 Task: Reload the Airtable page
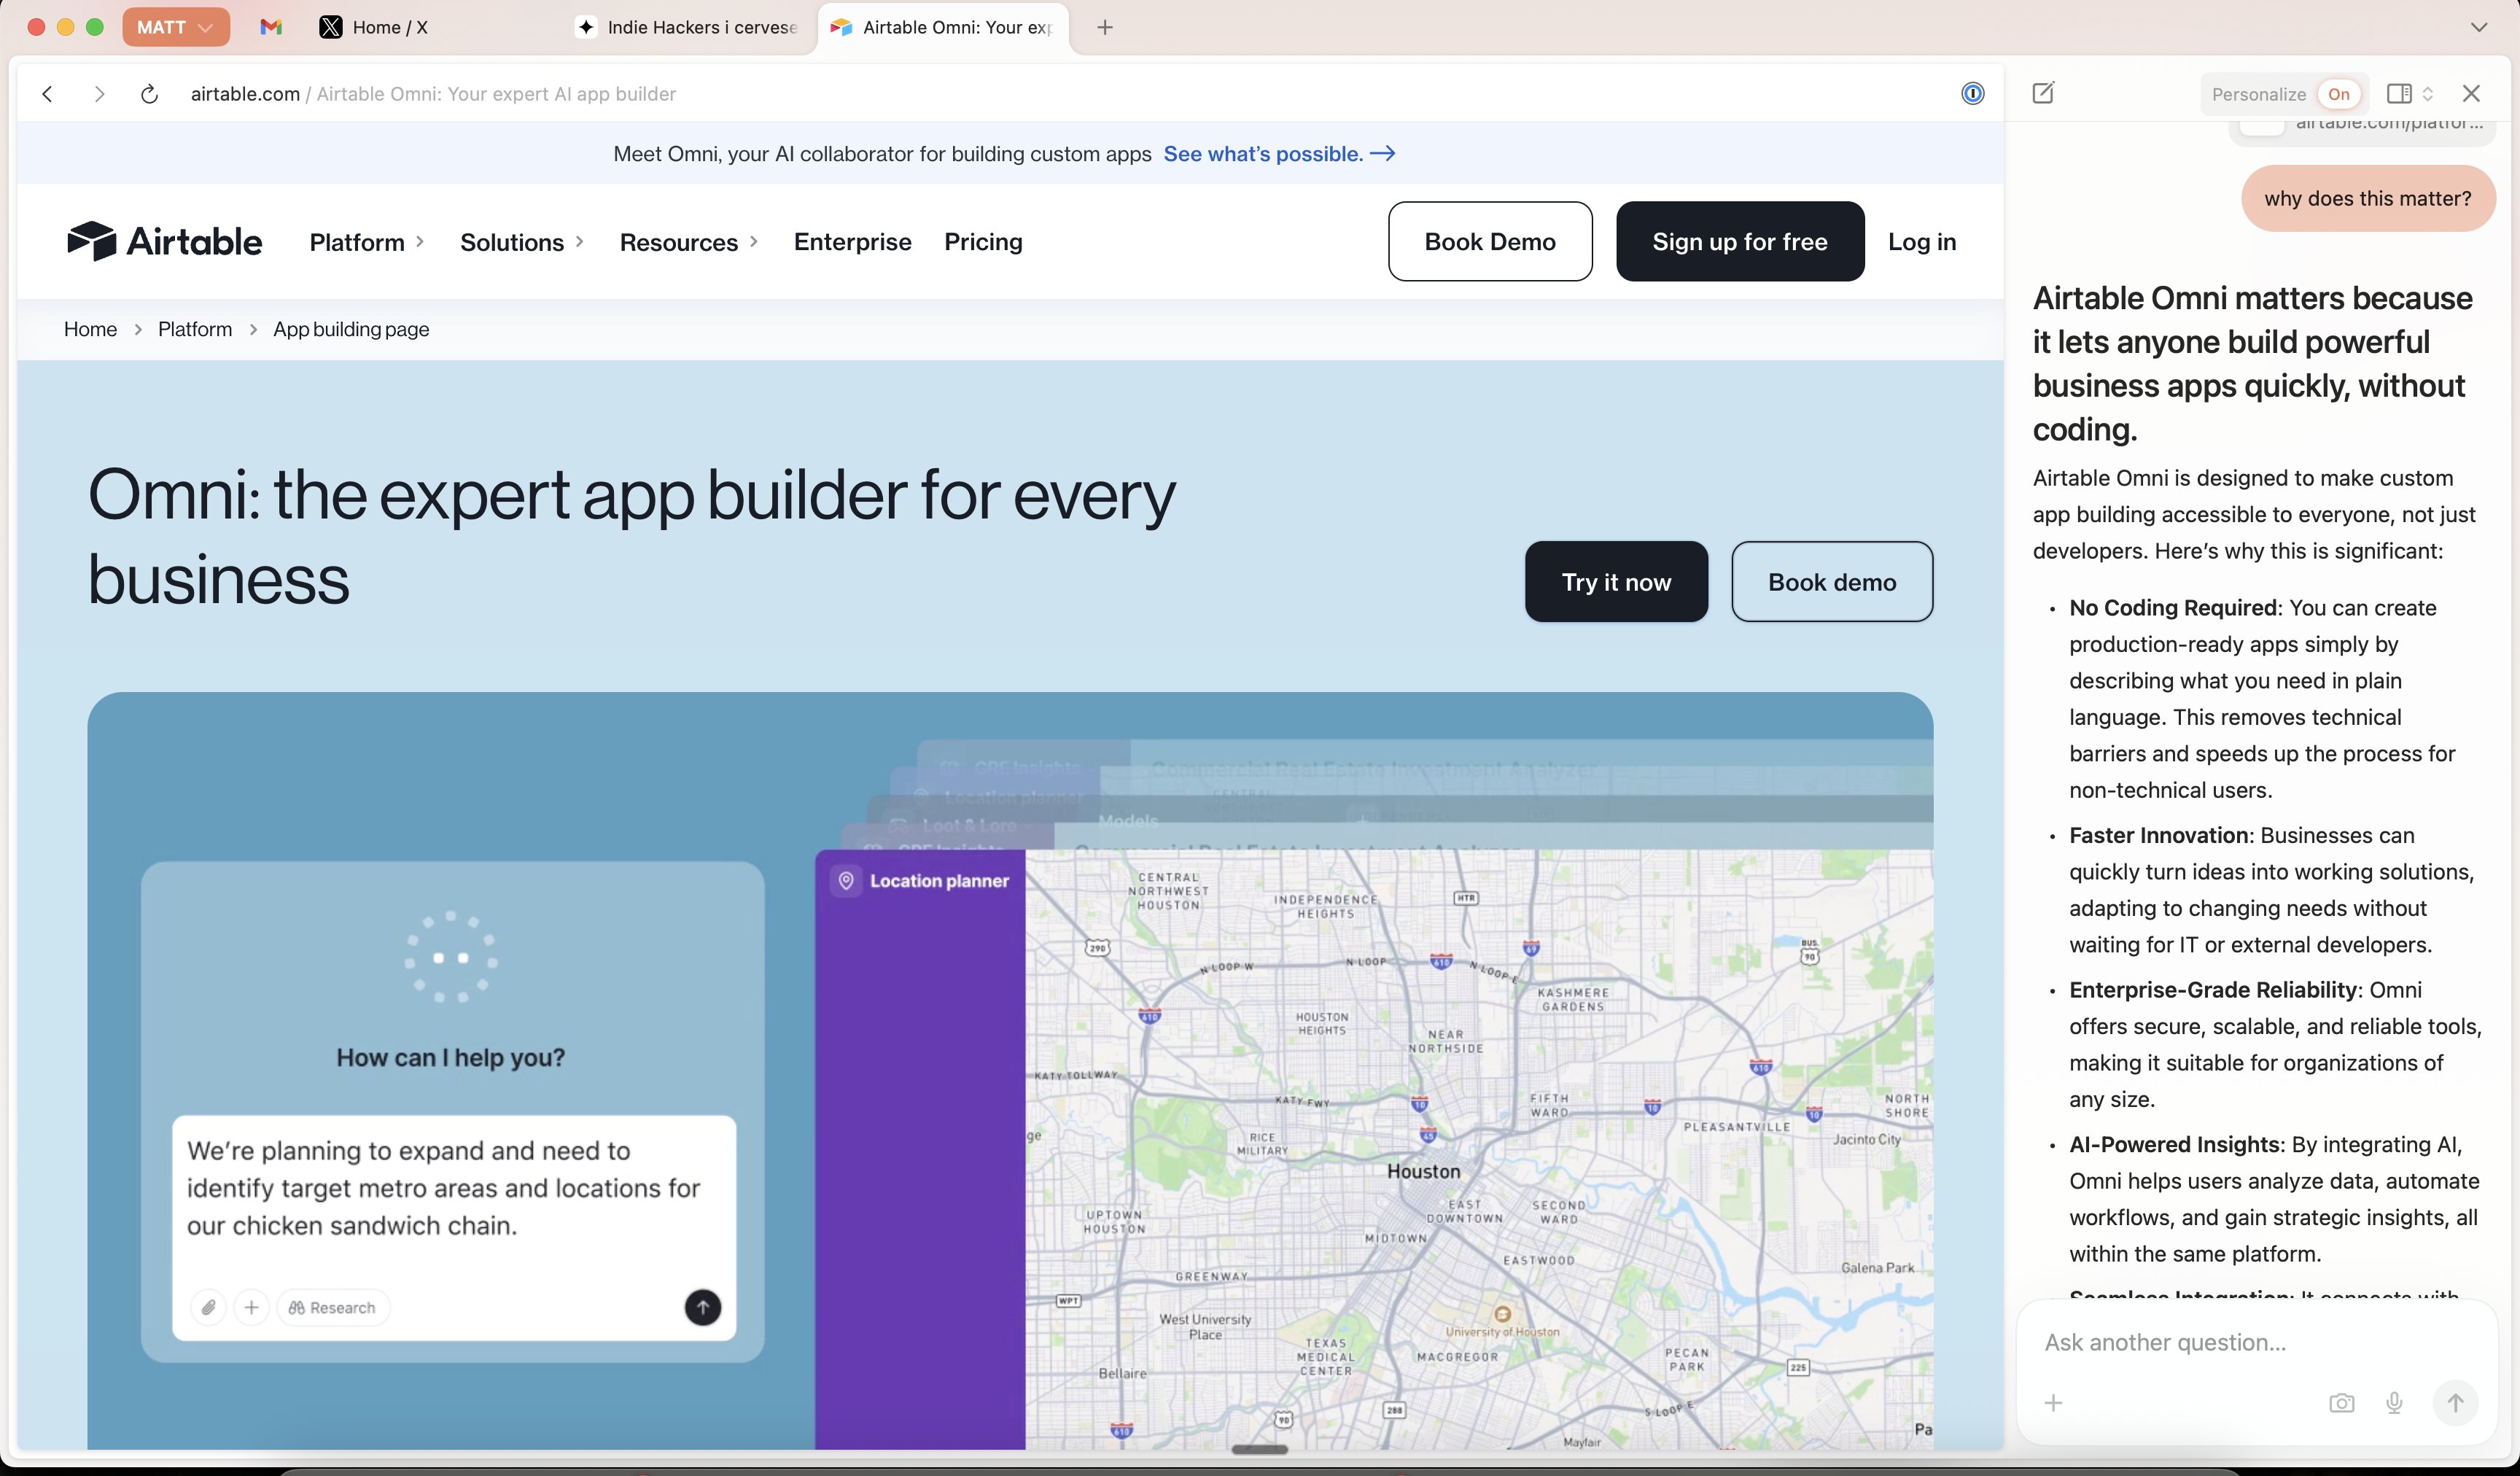coord(149,94)
